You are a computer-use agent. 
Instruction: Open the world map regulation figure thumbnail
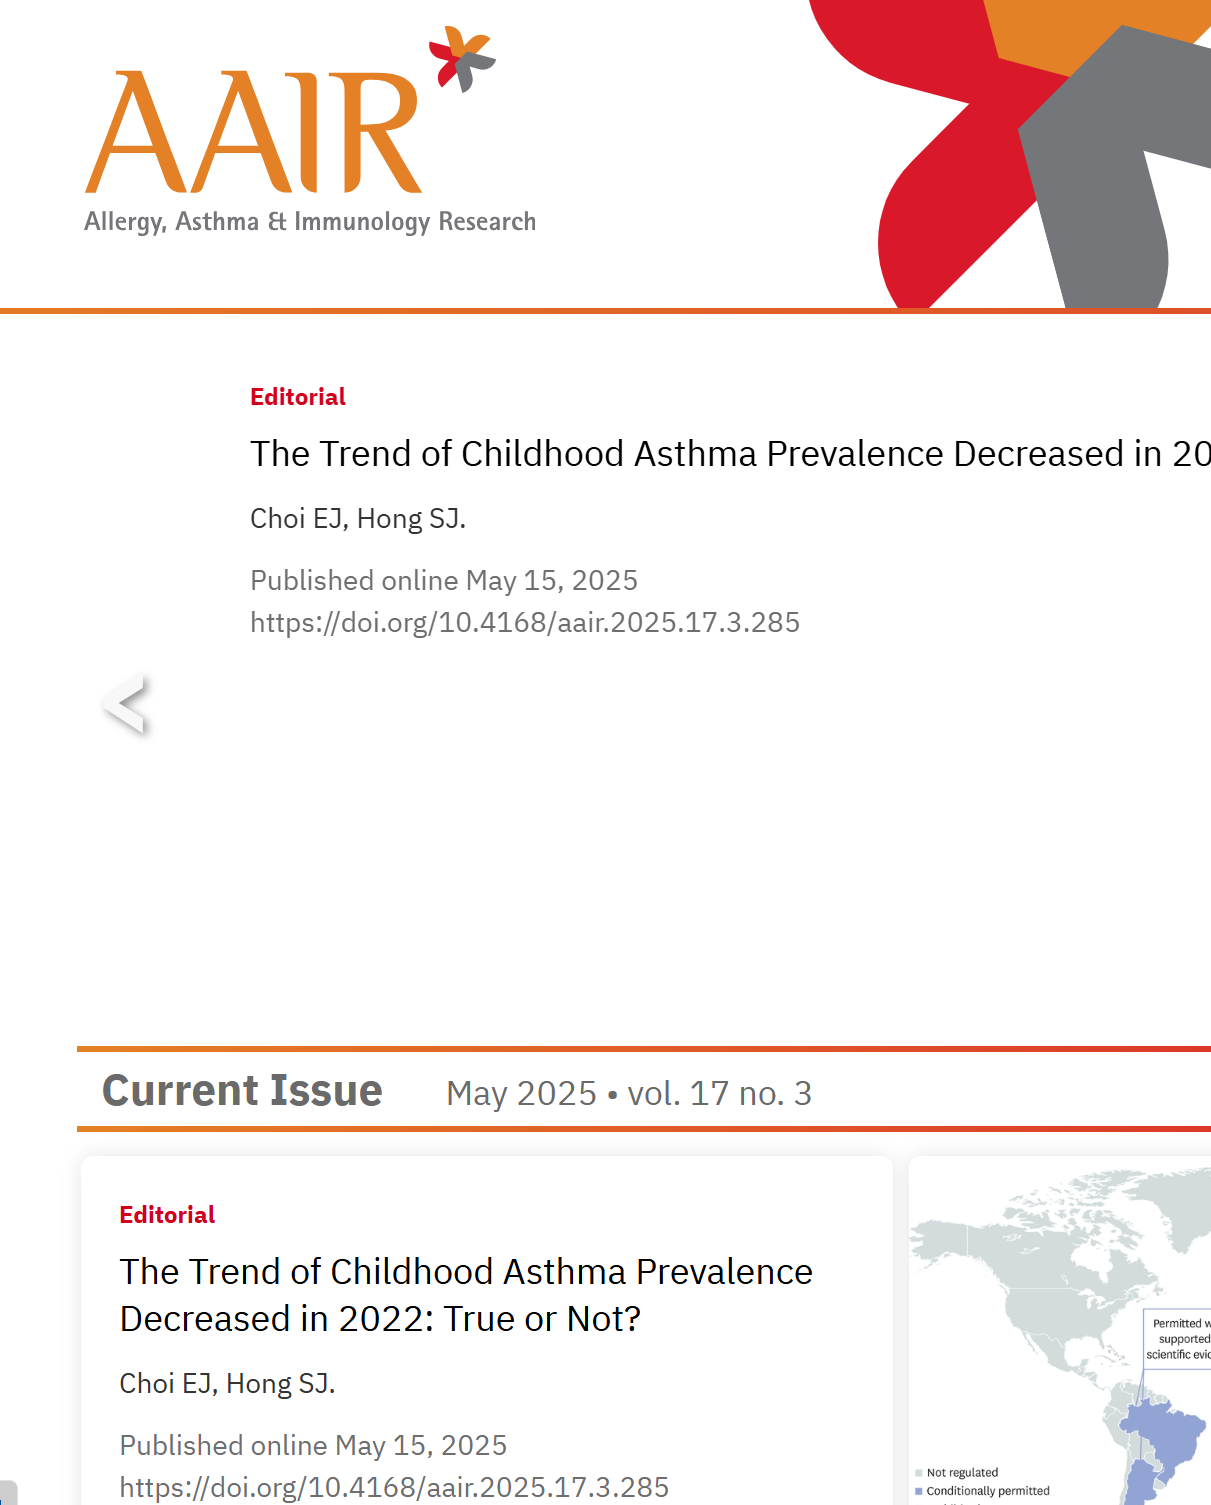pos(1060,1331)
